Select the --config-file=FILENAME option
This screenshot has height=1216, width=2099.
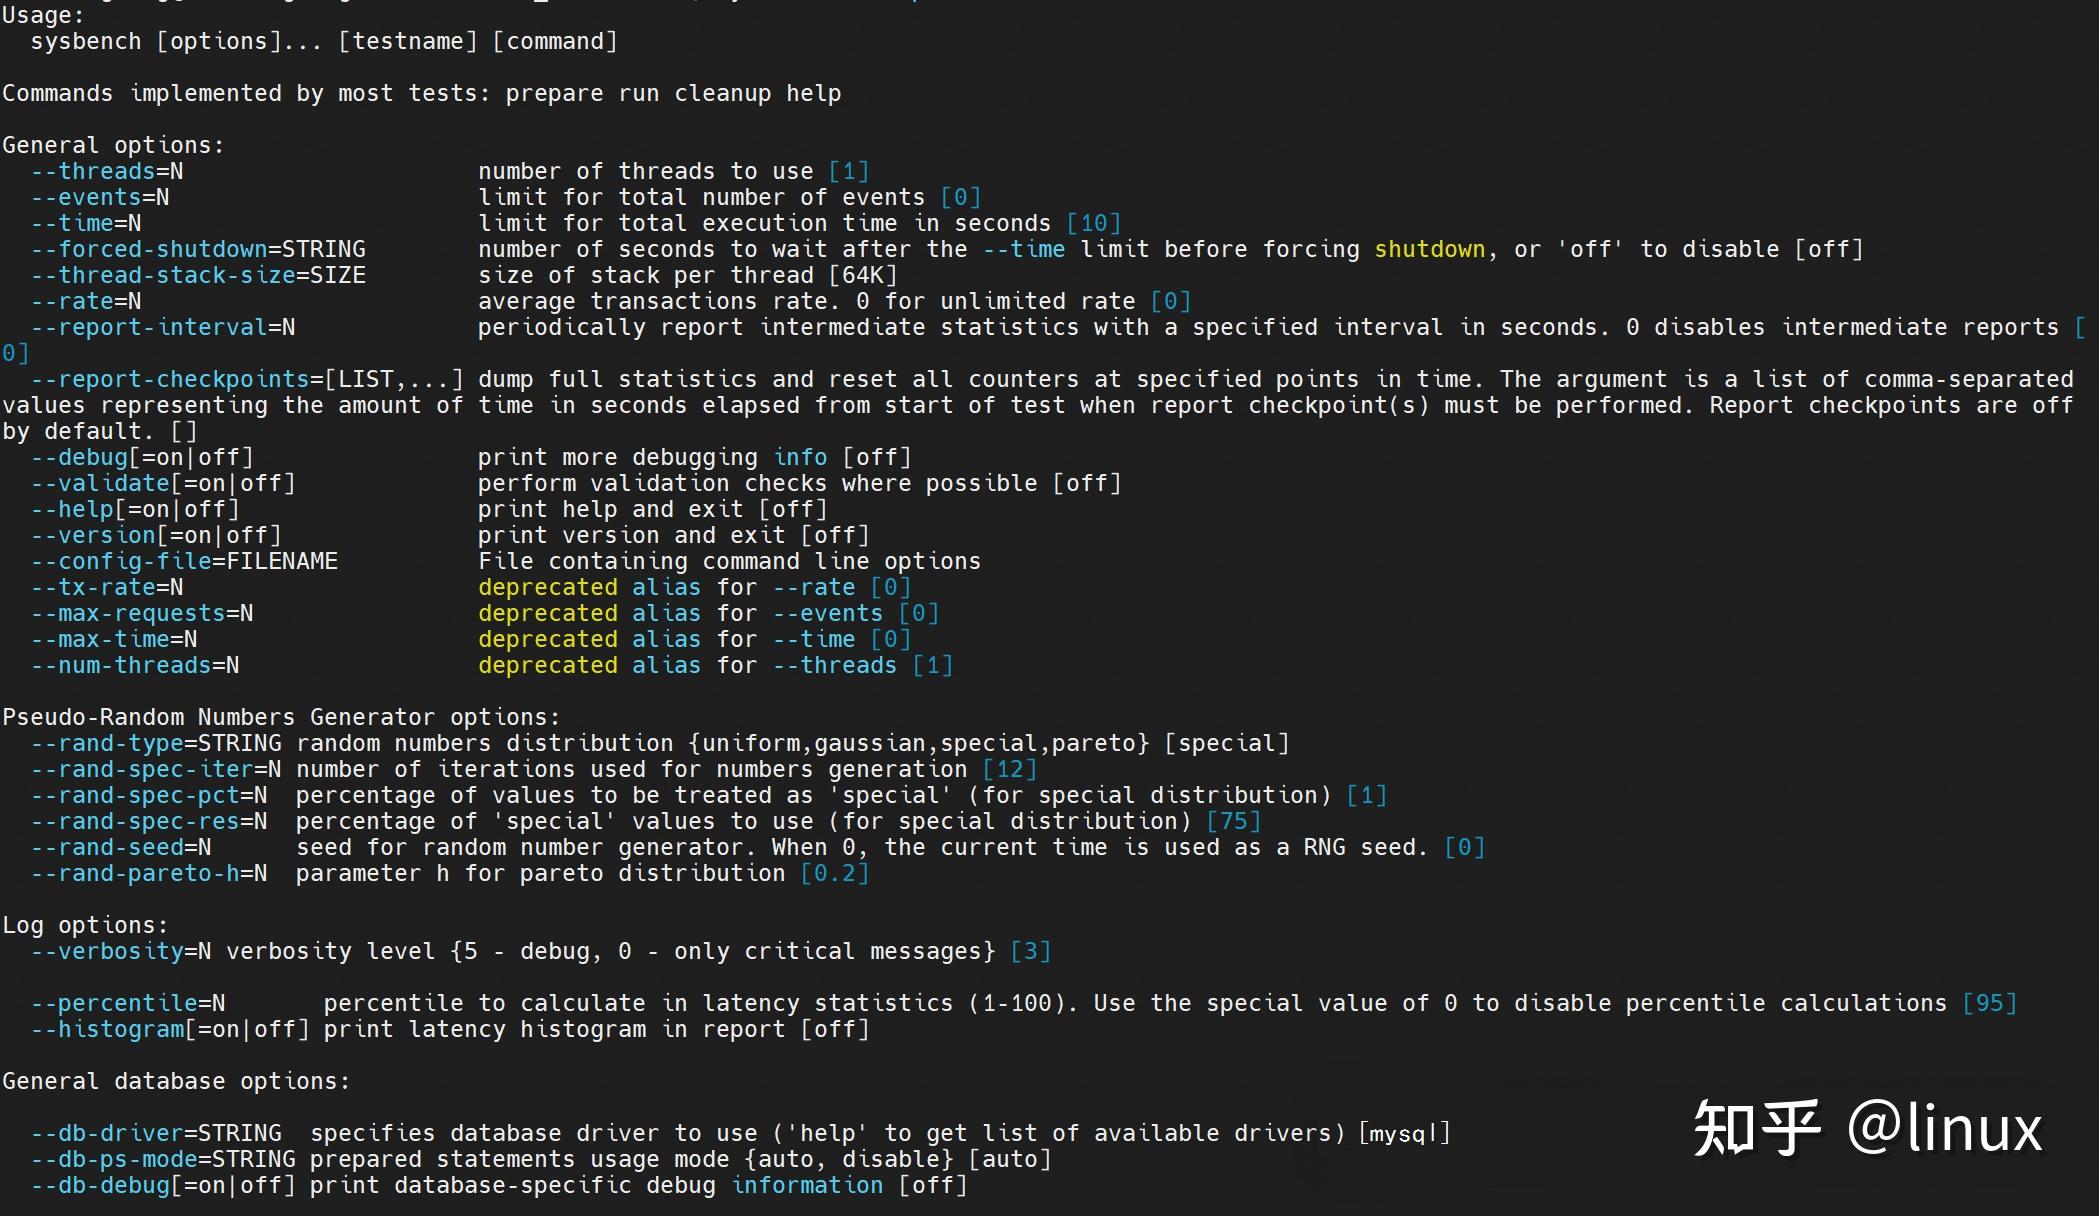click(x=184, y=561)
